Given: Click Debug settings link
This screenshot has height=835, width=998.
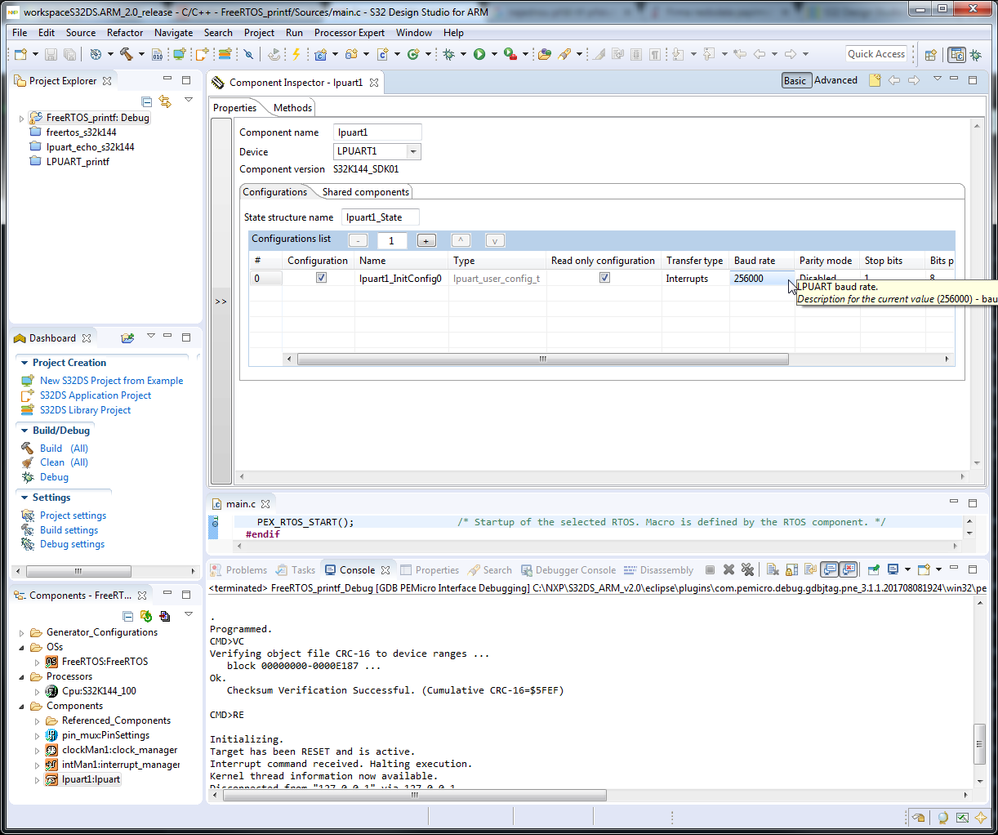Looking at the screenshot, I should click(72, 544).
